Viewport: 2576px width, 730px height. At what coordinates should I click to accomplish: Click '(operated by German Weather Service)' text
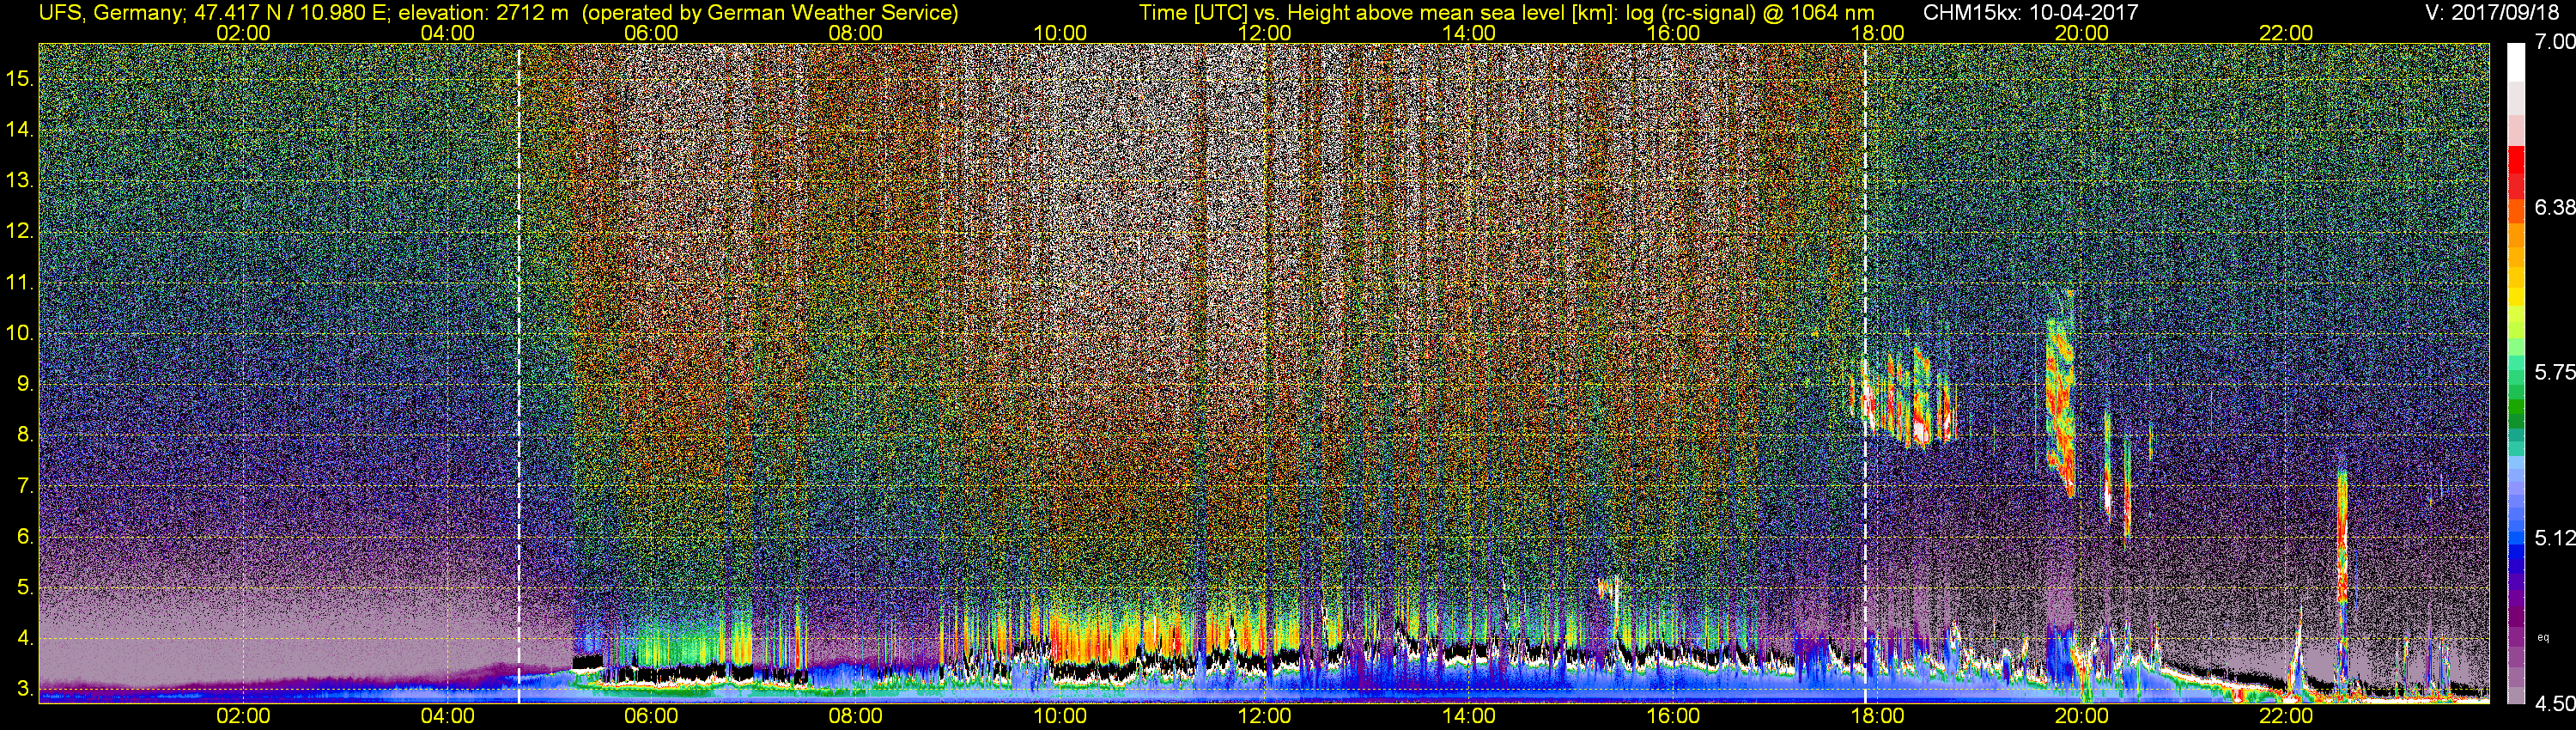pos(769,12)
